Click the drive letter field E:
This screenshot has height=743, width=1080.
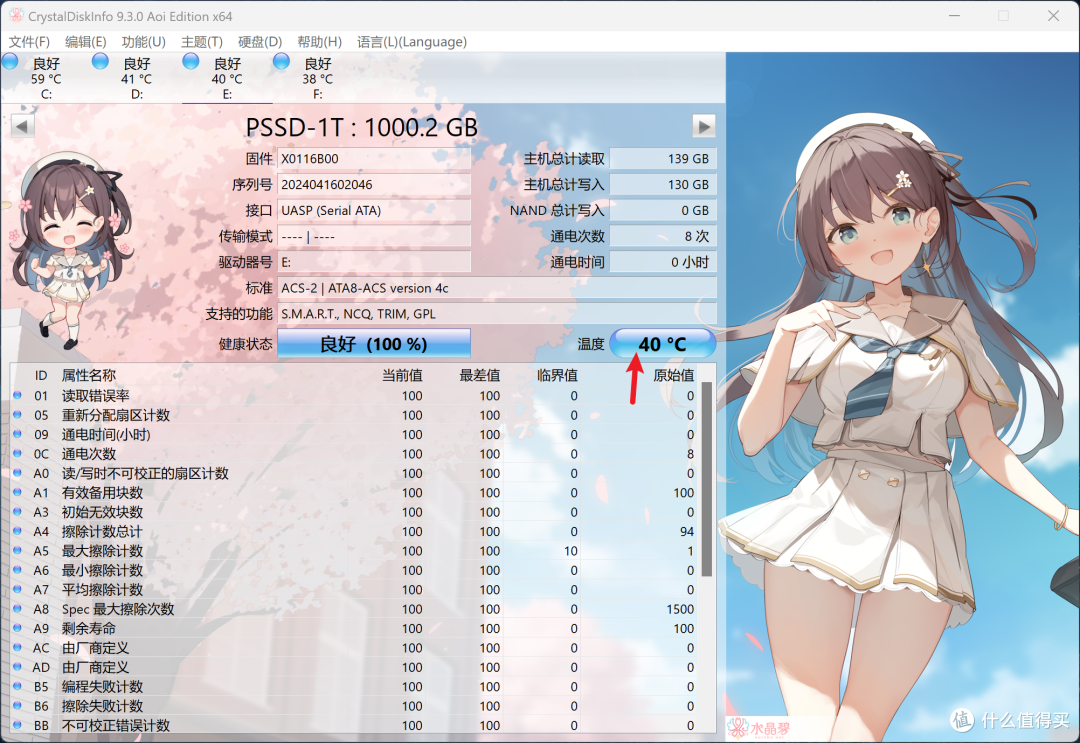(x=374, y=262)
